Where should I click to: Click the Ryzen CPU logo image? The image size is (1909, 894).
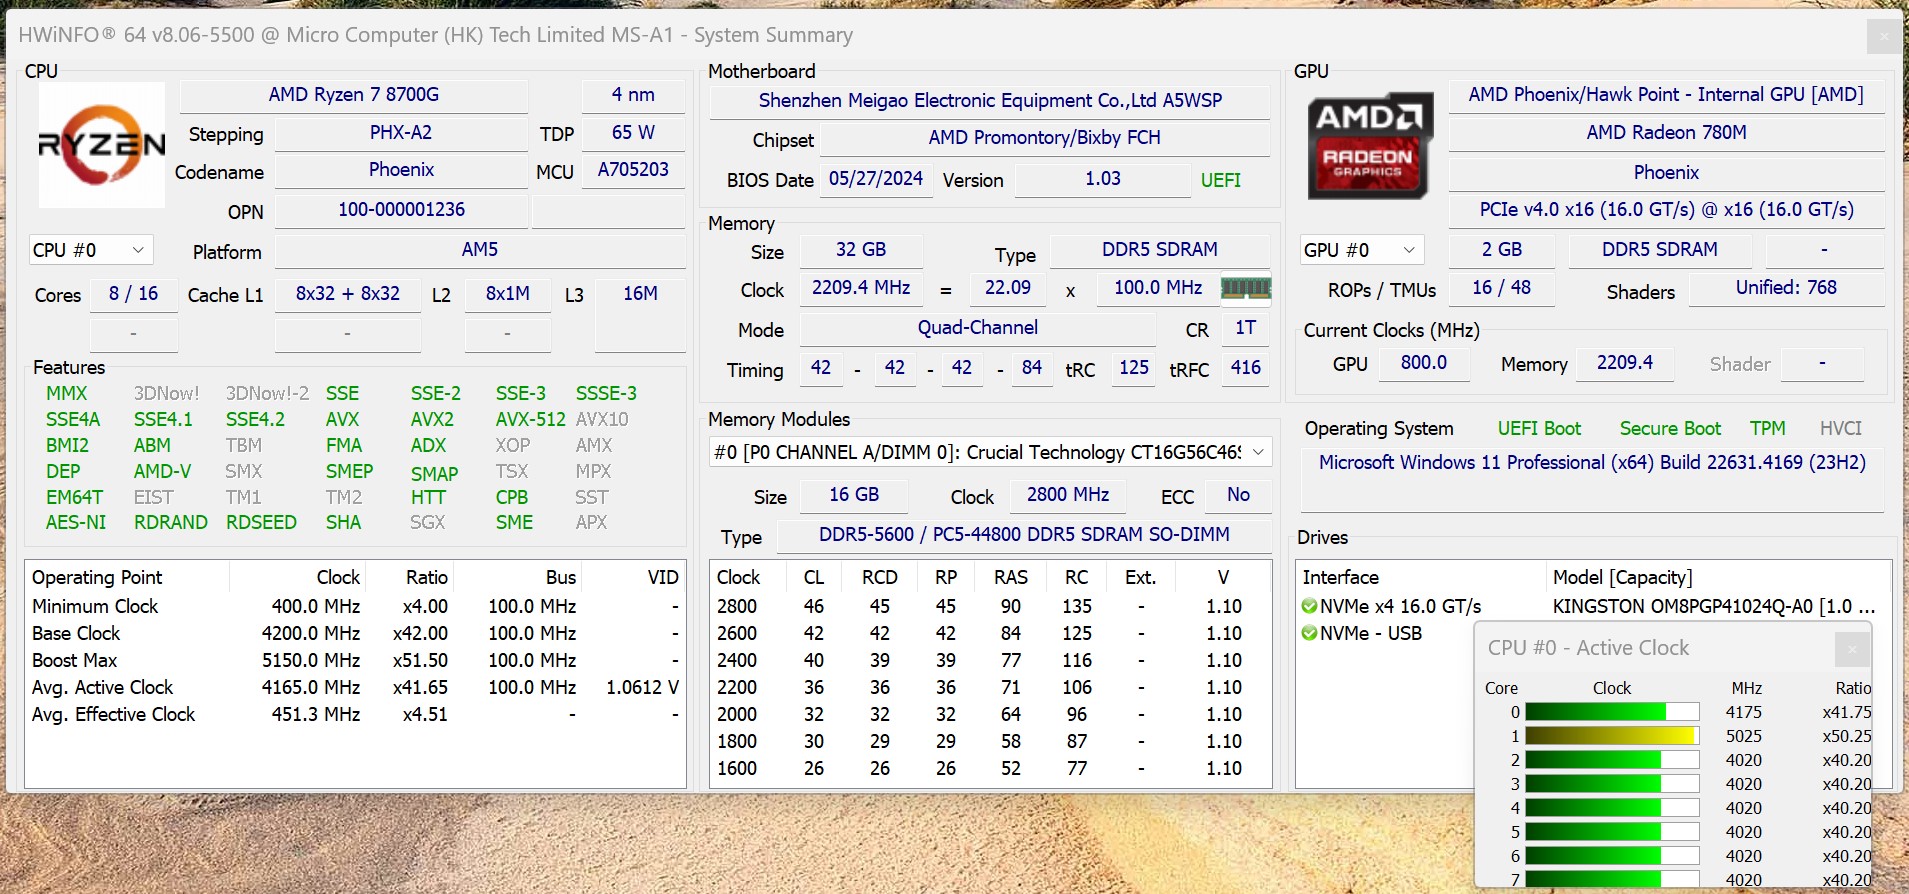(101, 145)
